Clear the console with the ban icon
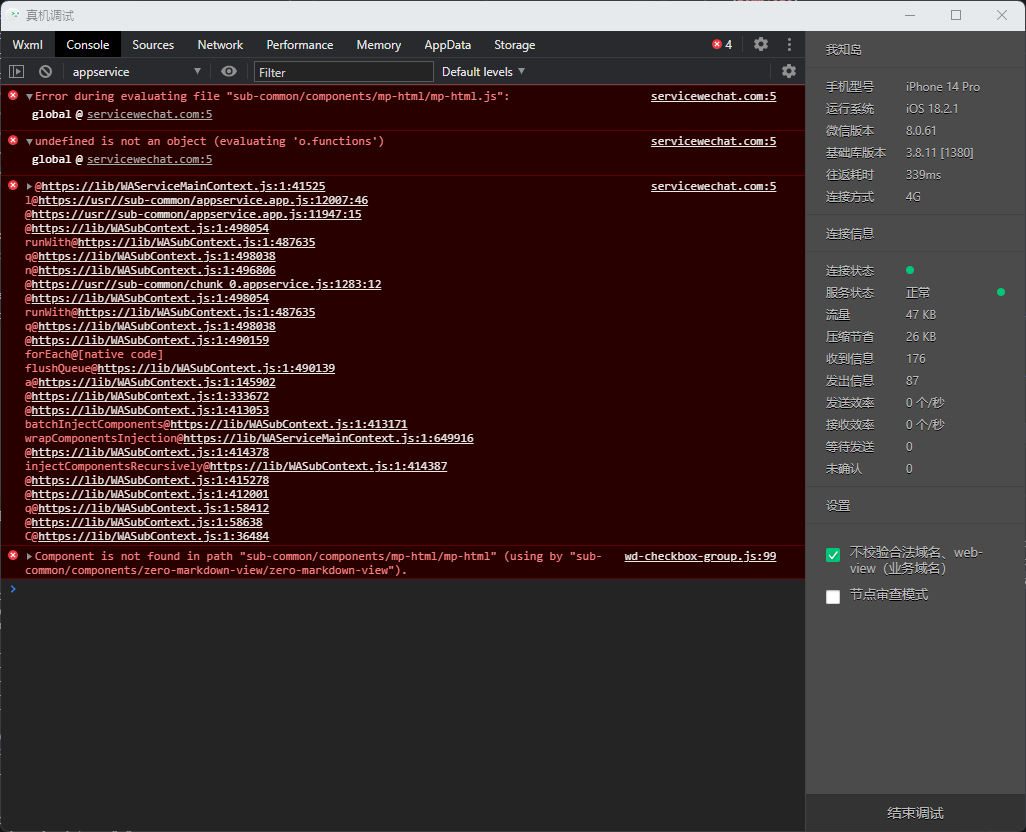Image resolution: width=1026 pixels, height=832 pixels. [45, 71]
